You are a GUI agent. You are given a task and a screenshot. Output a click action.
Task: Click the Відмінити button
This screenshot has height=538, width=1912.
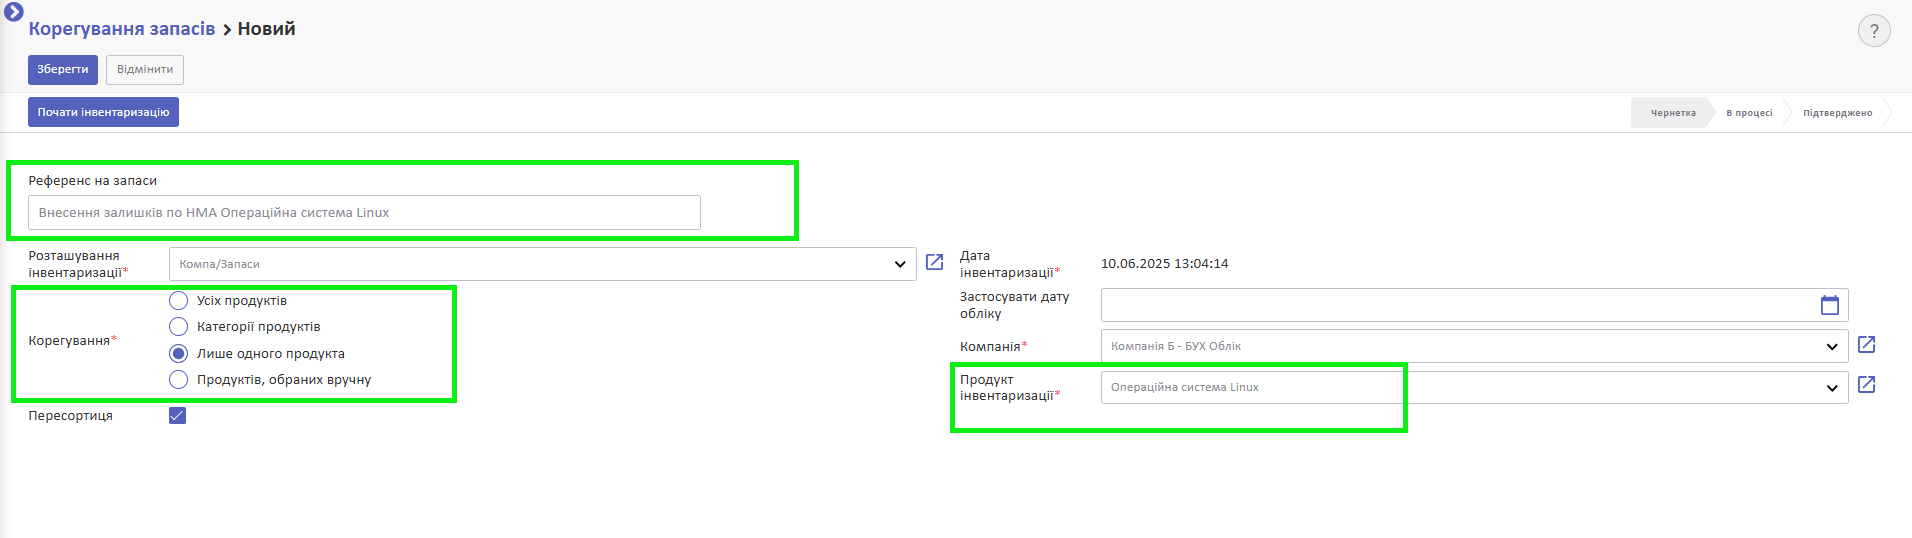(145, 70)
